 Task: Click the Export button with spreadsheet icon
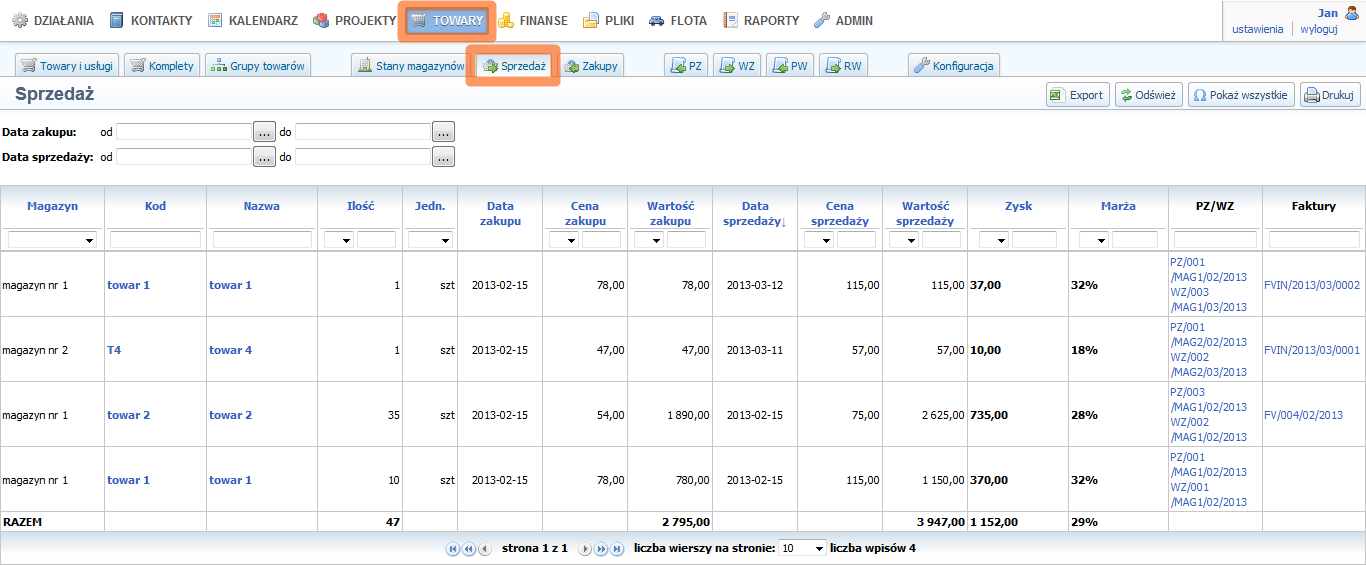click(x=1076, y=95)
